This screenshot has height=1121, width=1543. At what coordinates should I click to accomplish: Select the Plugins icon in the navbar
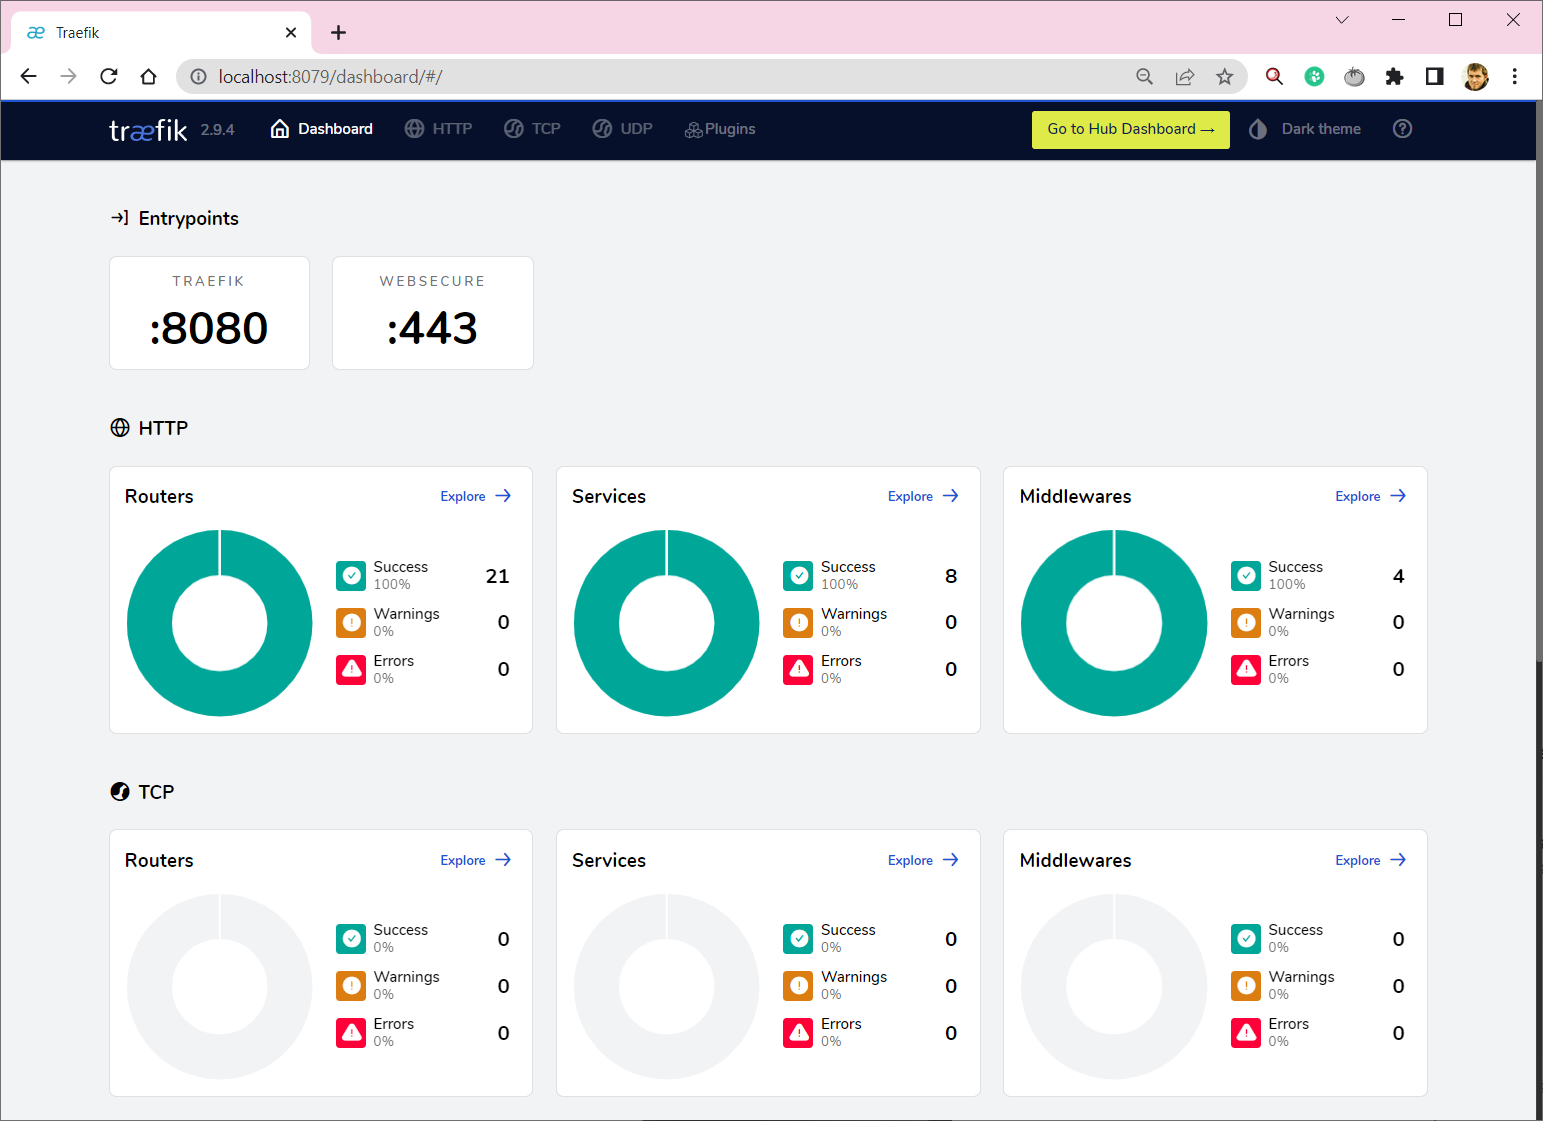tap(692, 129)
